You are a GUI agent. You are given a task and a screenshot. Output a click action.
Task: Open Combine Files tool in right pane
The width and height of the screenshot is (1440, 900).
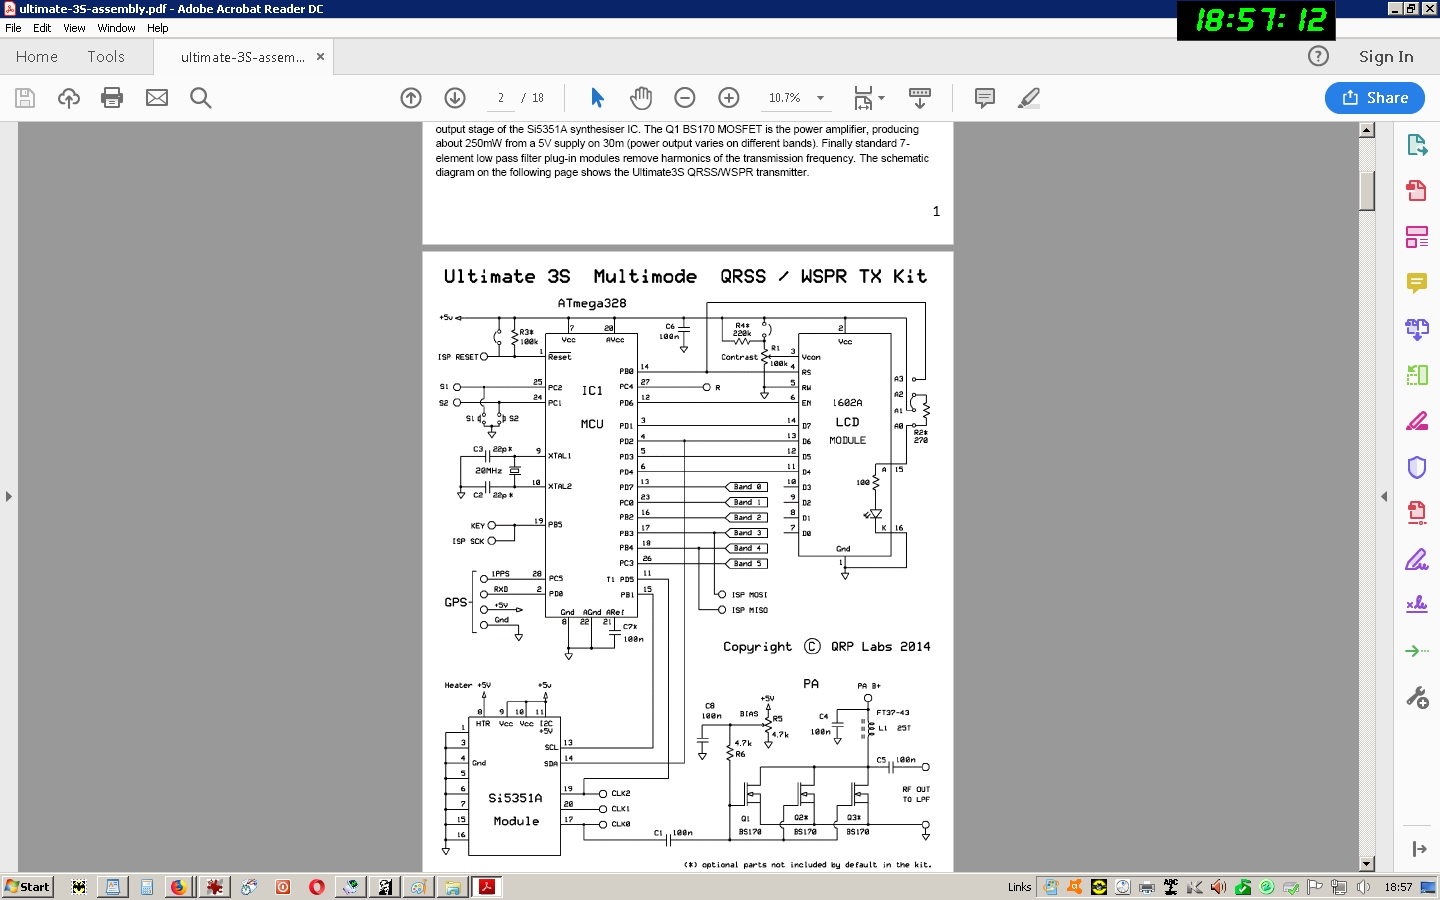(1417, 329)
